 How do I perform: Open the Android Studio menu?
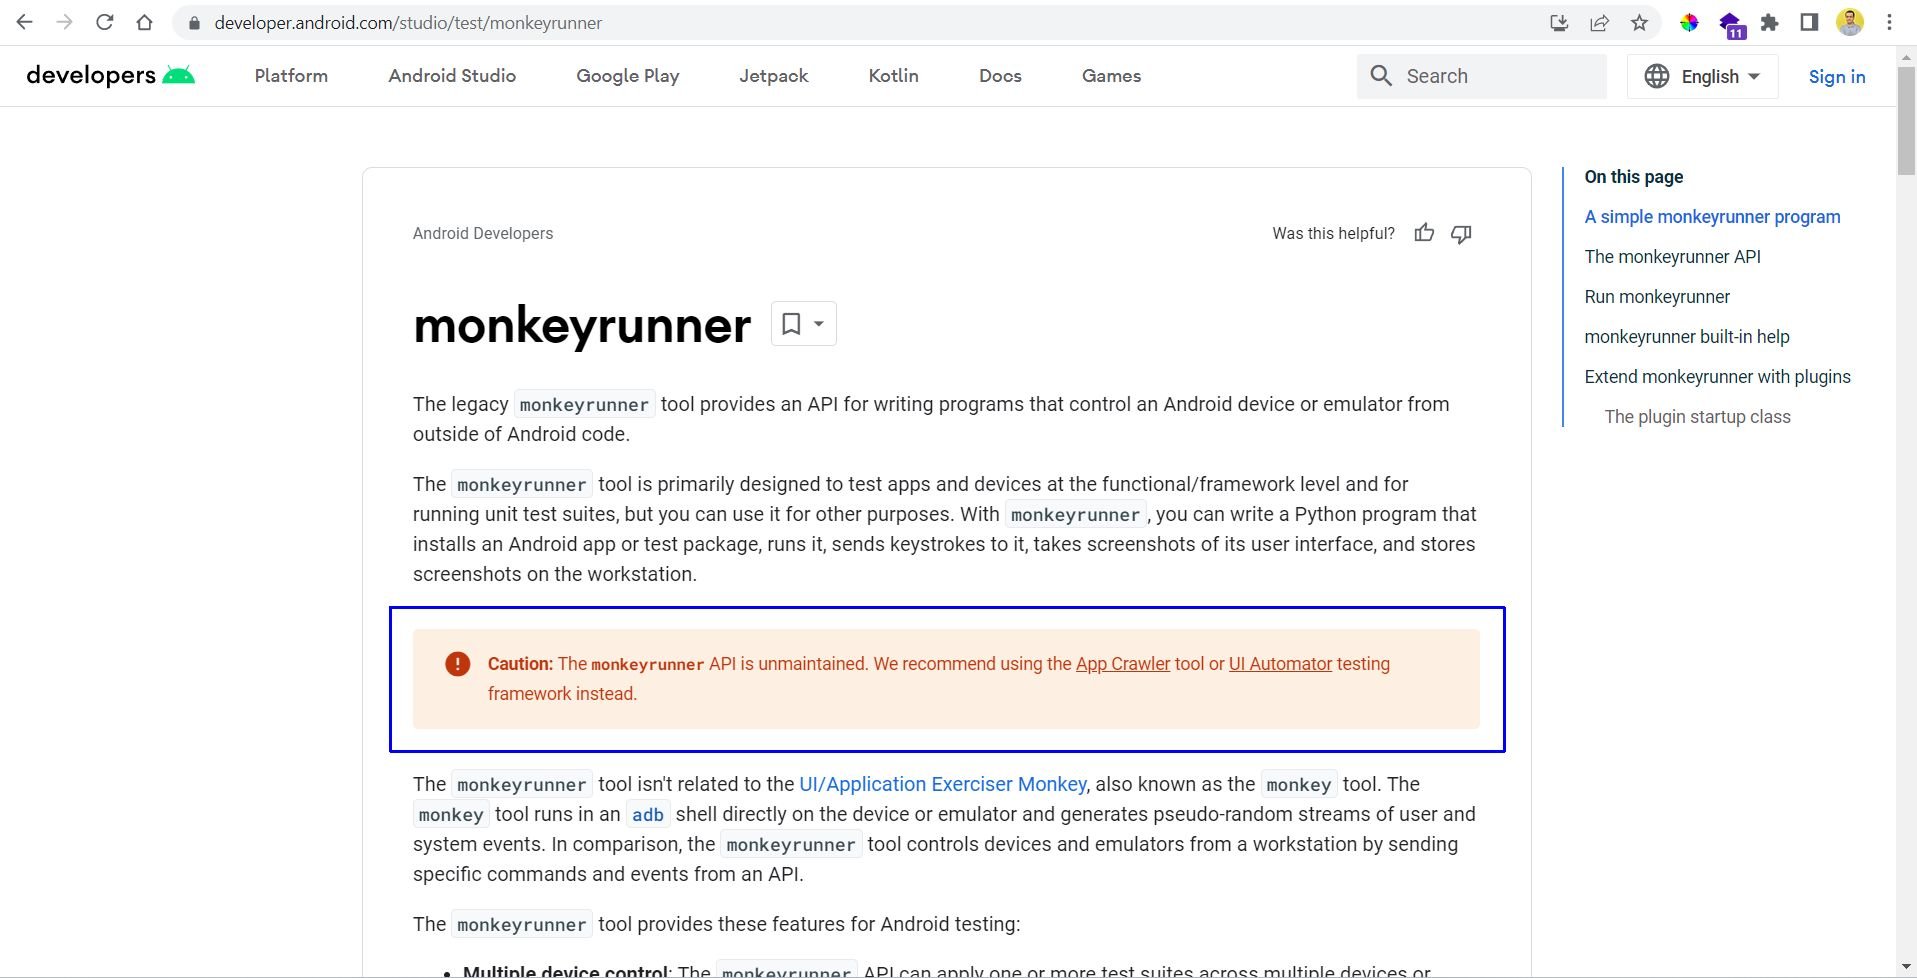coord(452,76)
